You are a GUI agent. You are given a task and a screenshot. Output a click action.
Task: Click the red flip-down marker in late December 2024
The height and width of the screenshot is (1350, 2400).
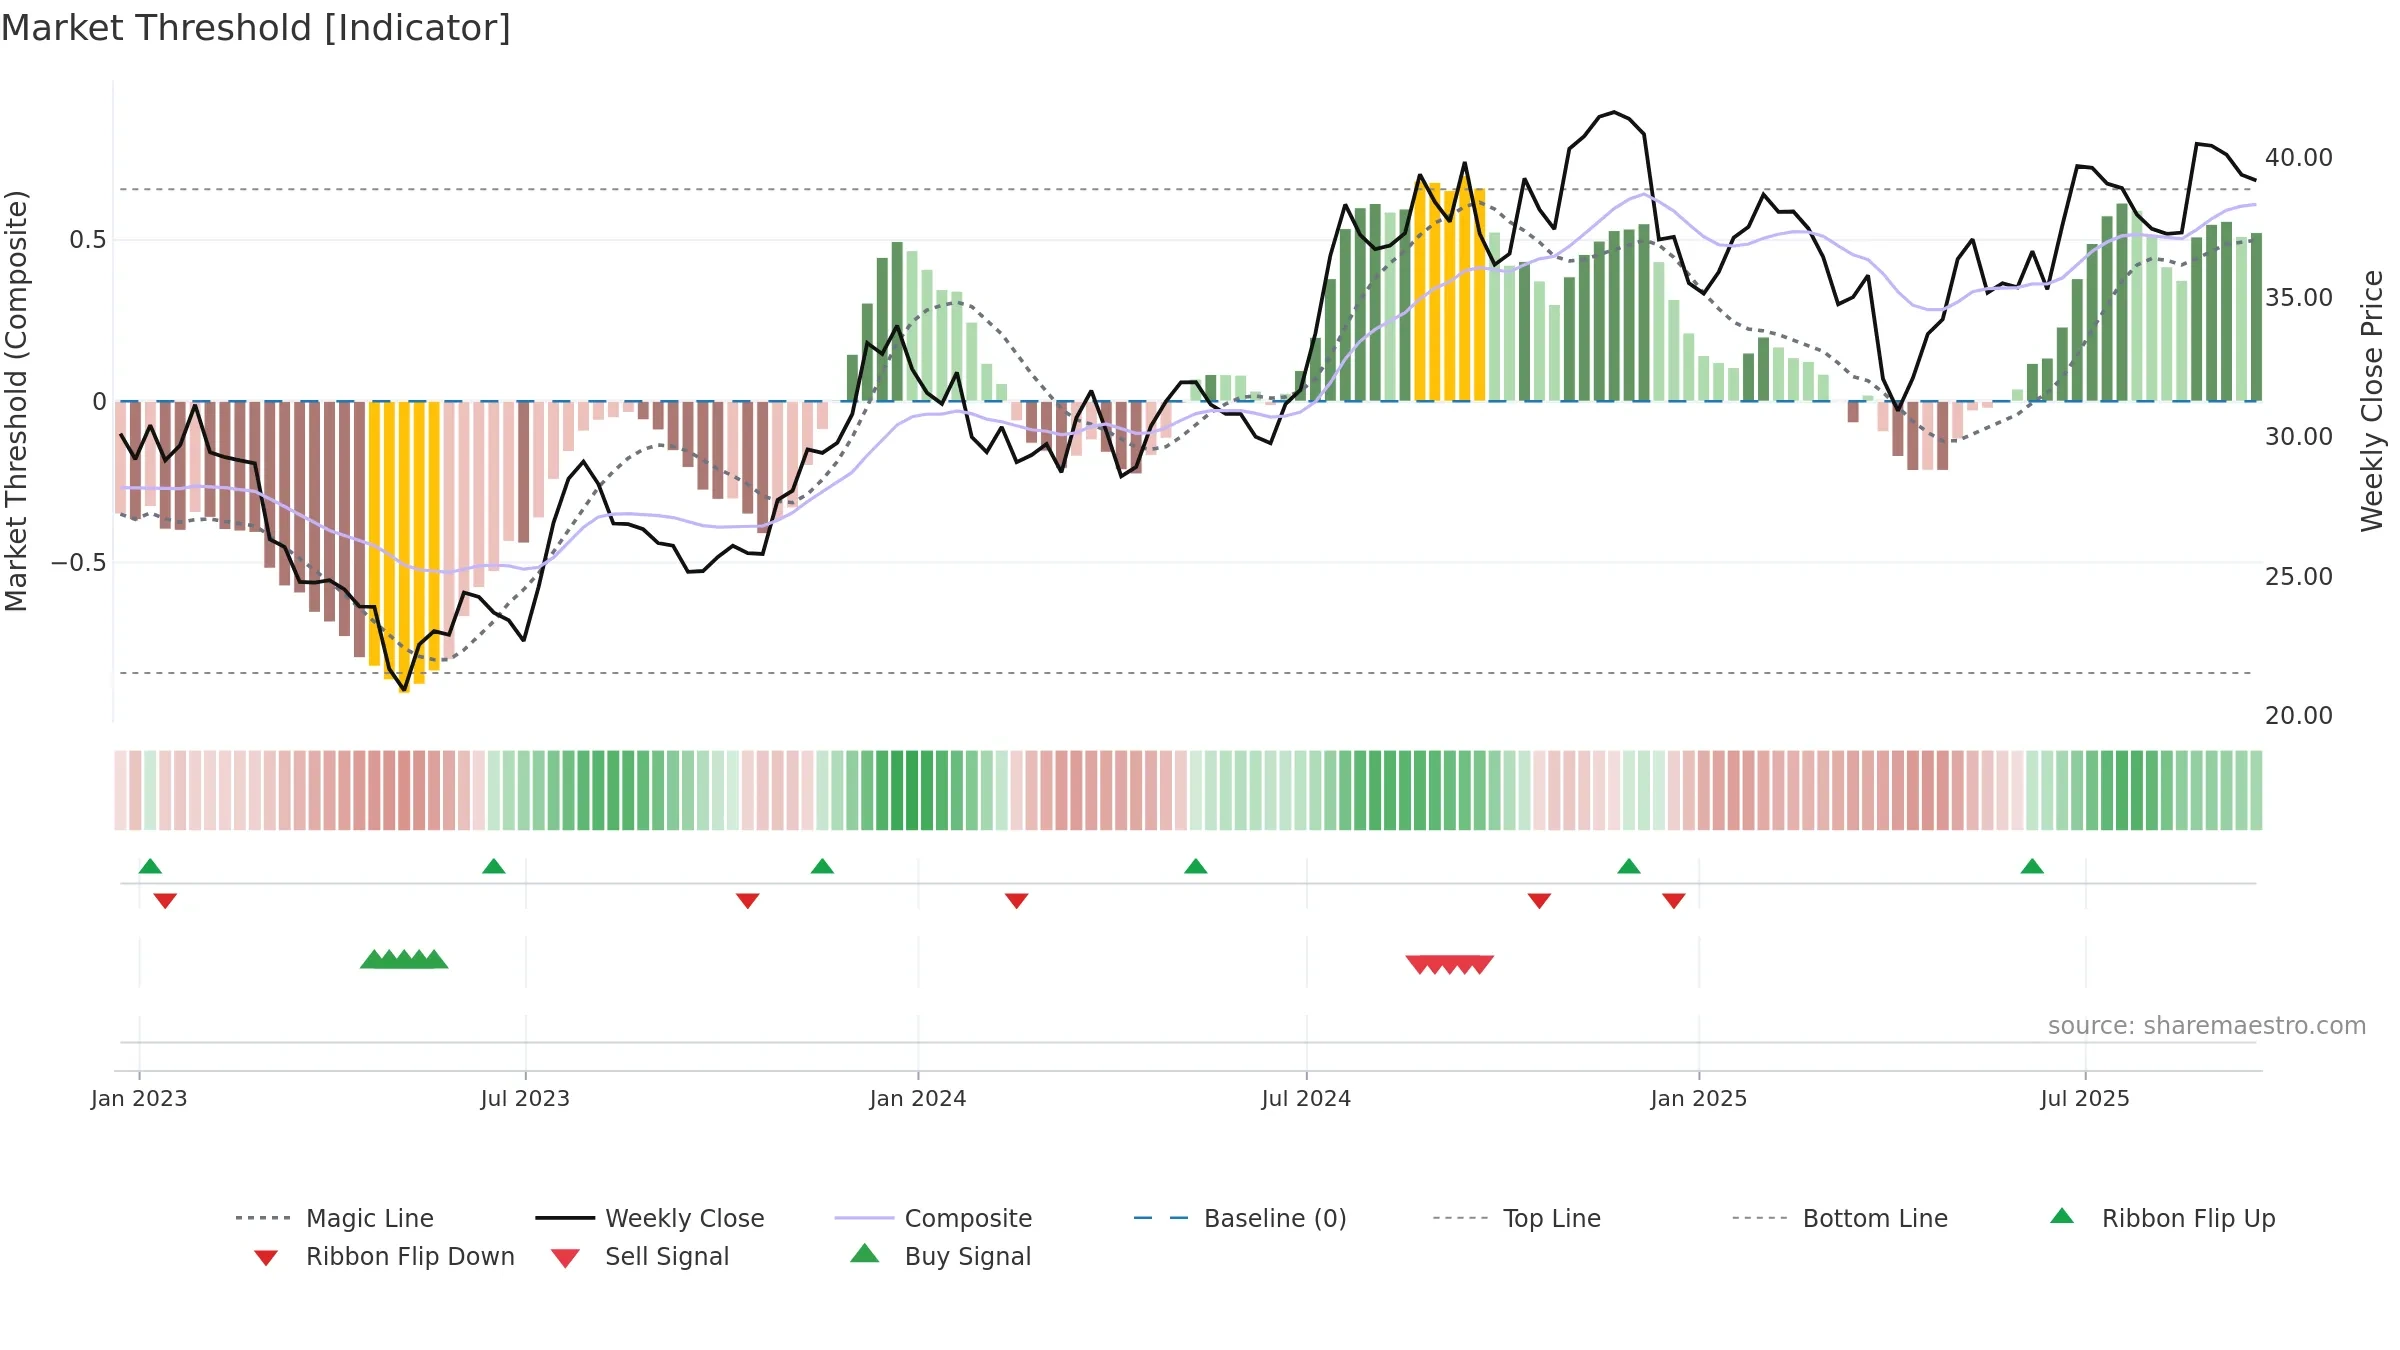(1673, 901)
